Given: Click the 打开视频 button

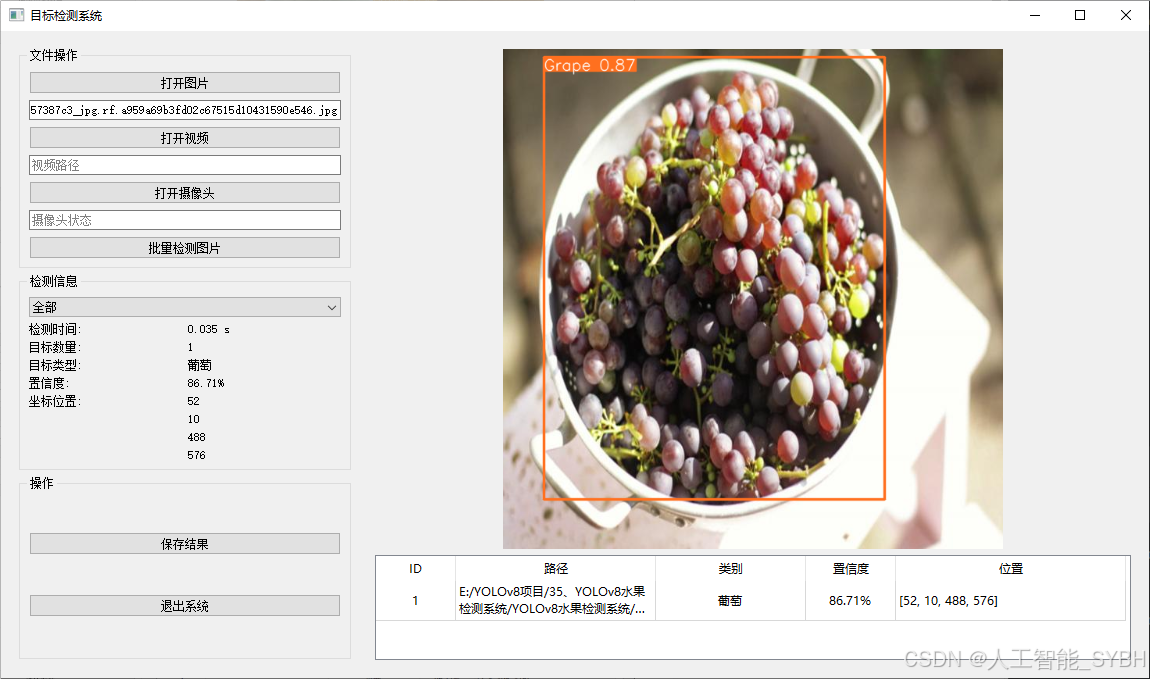Looking at the screenshot, I should [x=185, y=138].
